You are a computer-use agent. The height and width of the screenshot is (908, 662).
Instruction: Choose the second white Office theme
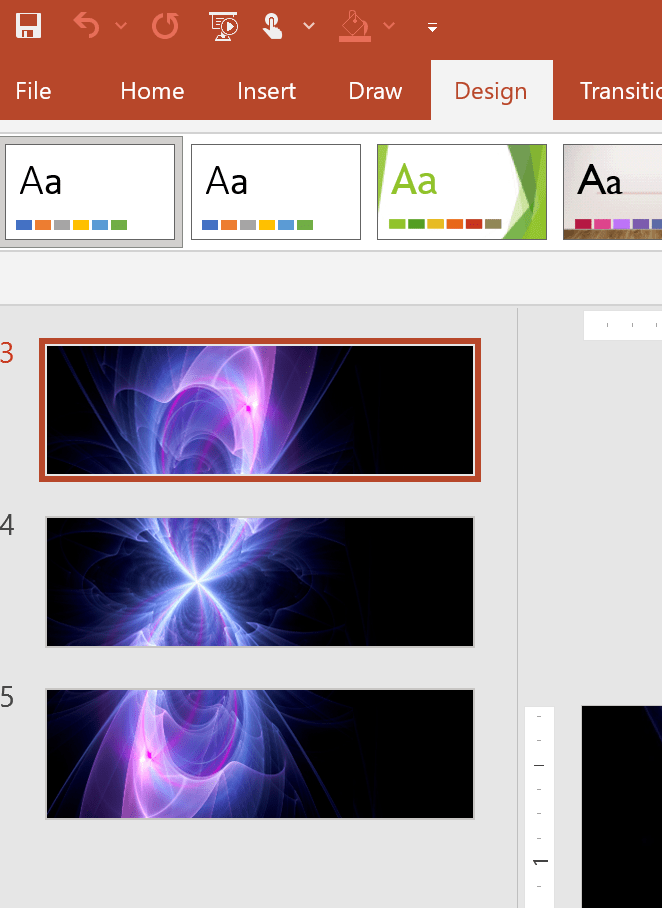tap(275, 192)
